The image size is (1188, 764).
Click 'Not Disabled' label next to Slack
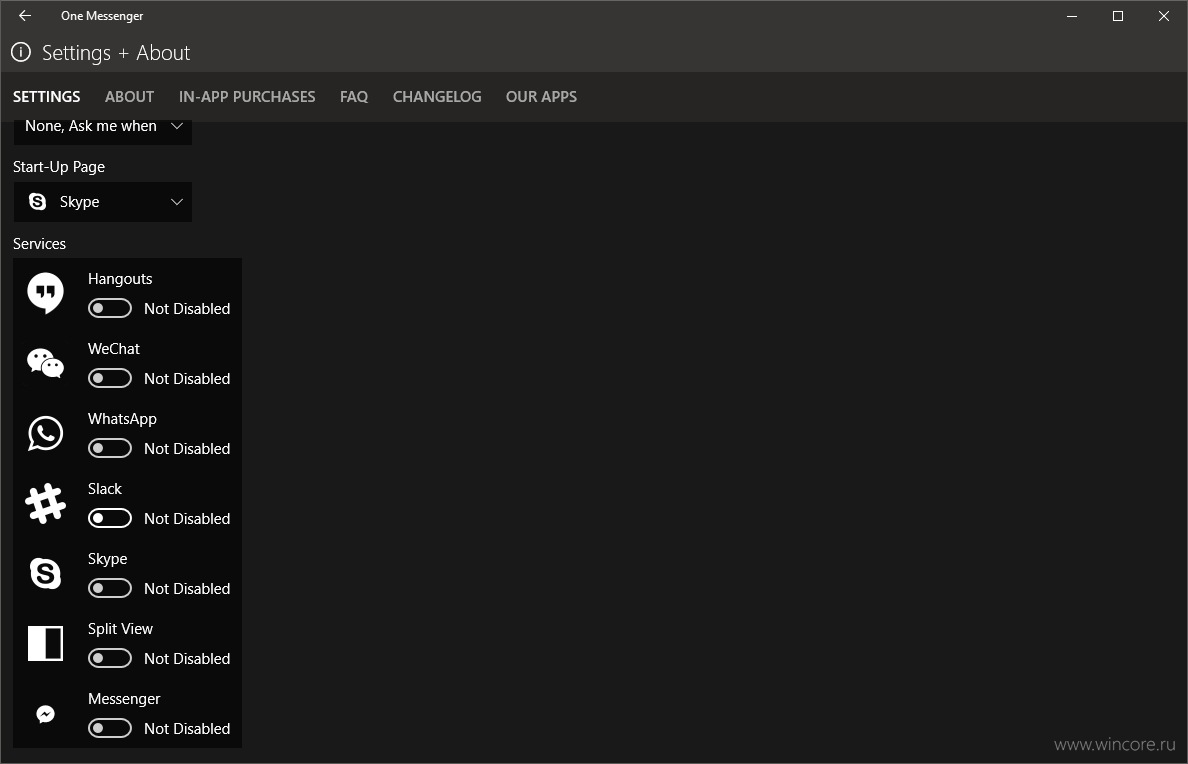pyautogui.click(x=187, y=518)
